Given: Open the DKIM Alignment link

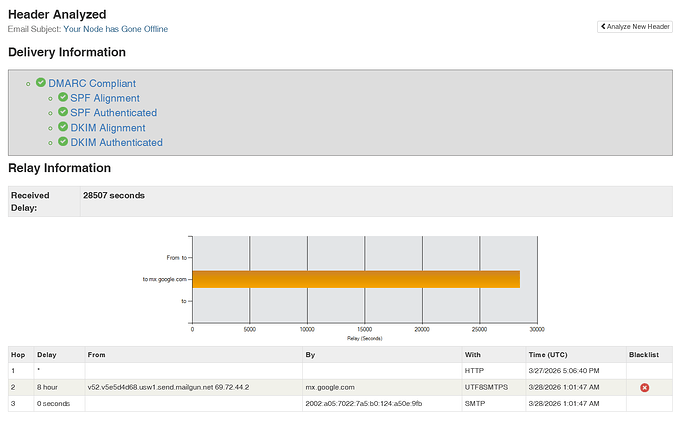Looking at the screenshot, I should (108, 128).
